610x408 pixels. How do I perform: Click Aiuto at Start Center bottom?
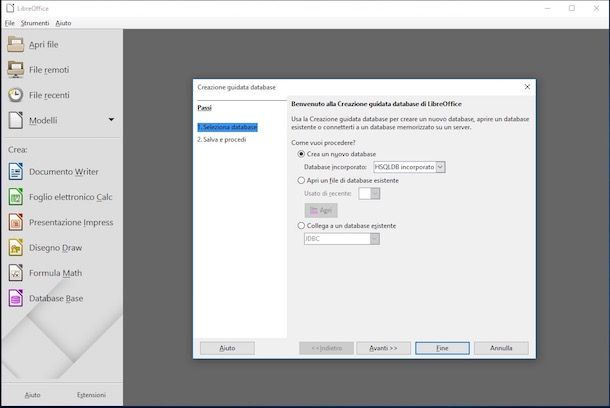tap(32, 395)
